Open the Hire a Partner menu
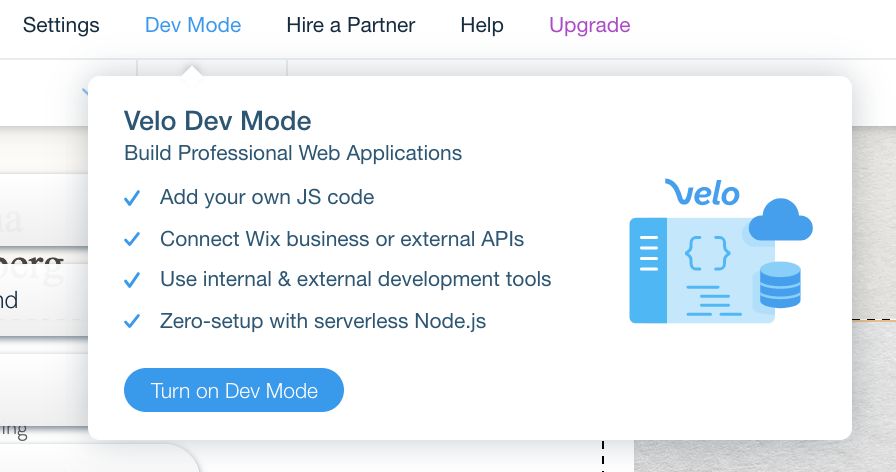 point(350,25)
